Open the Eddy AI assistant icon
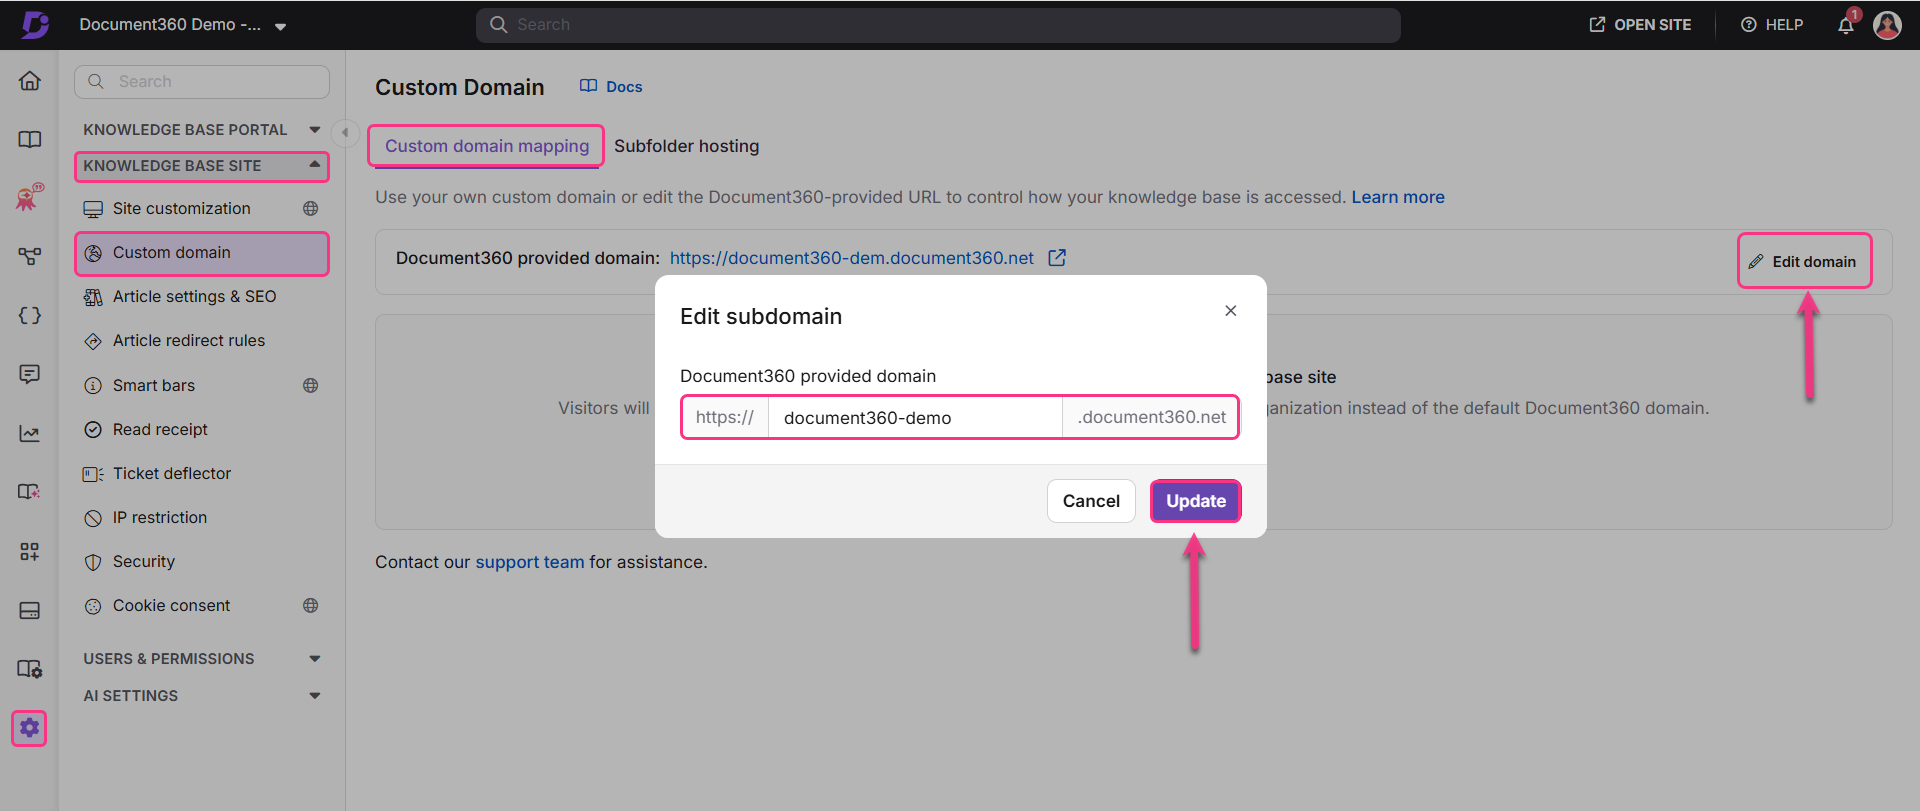This screenshot has width=1920, height=811. [30, 197]
